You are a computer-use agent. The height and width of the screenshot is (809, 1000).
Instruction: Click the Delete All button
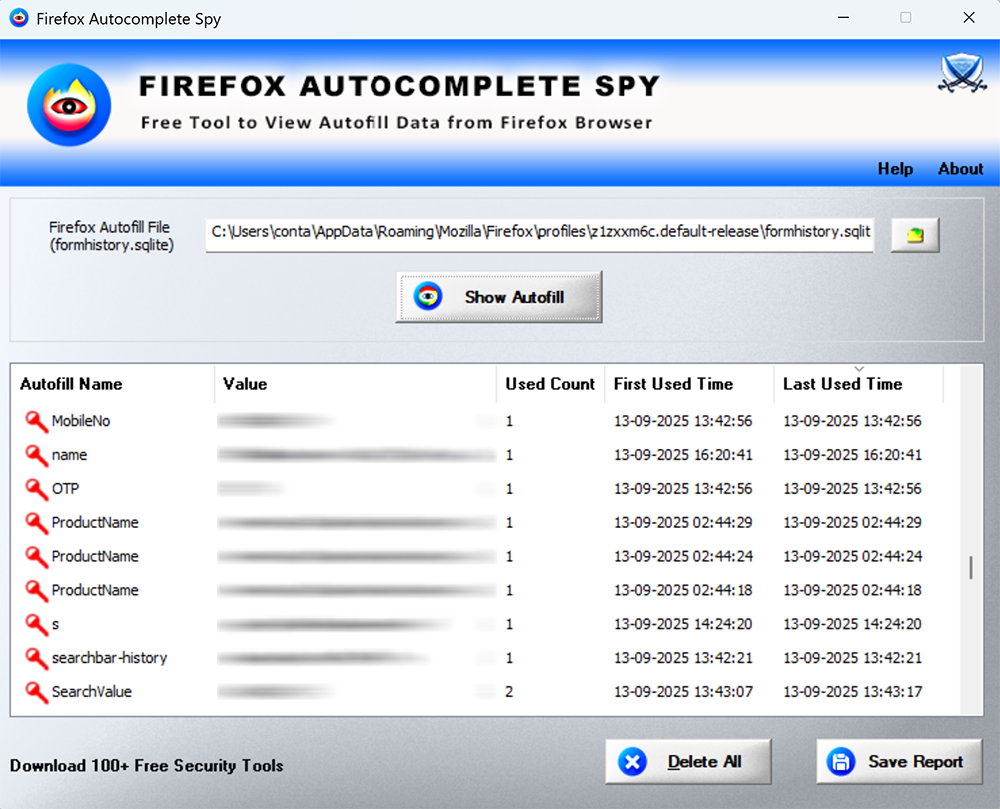tap(688, 761)
